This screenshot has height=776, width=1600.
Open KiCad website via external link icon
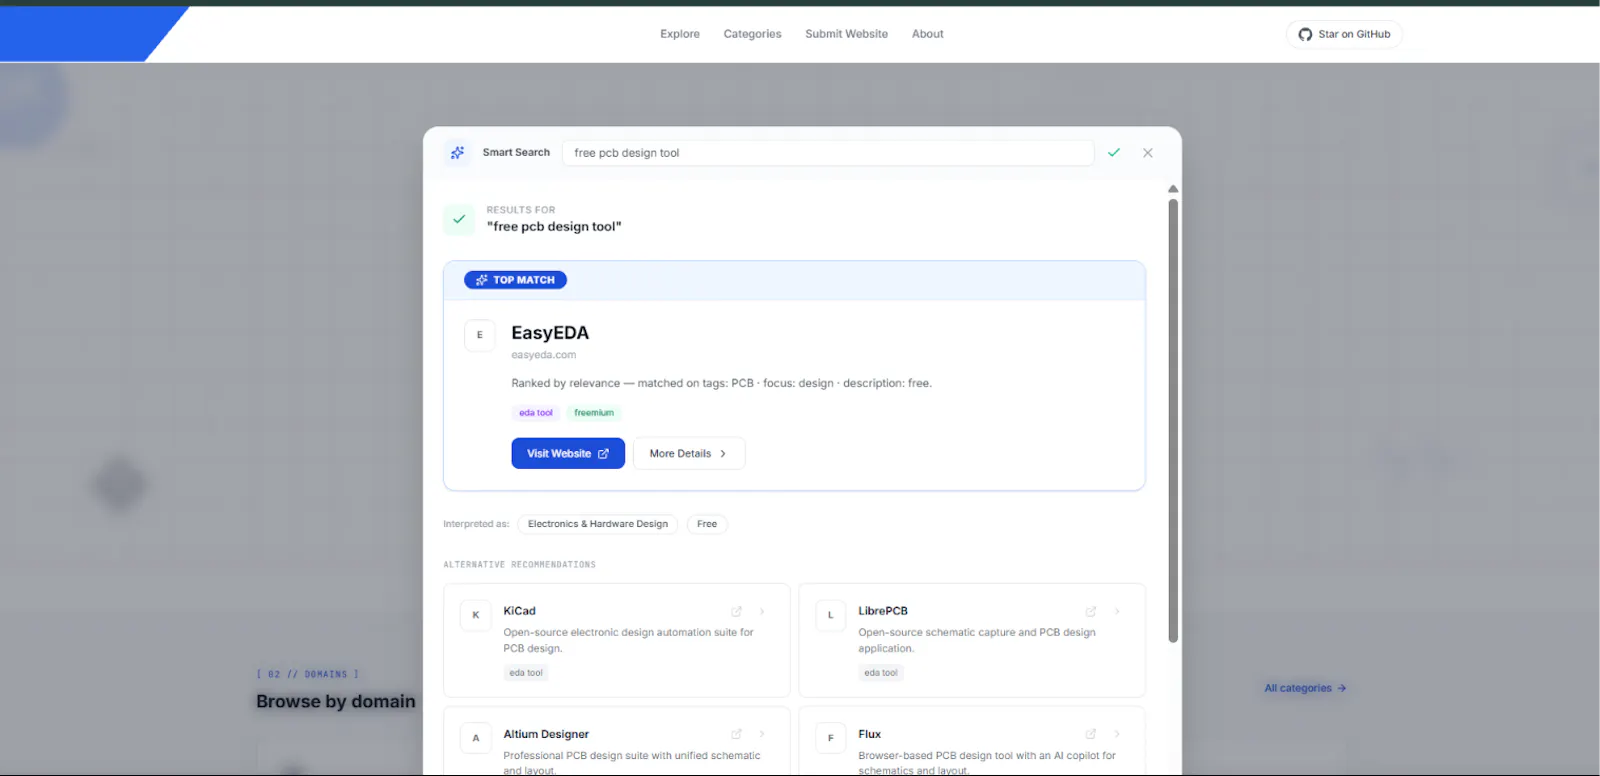737,611
